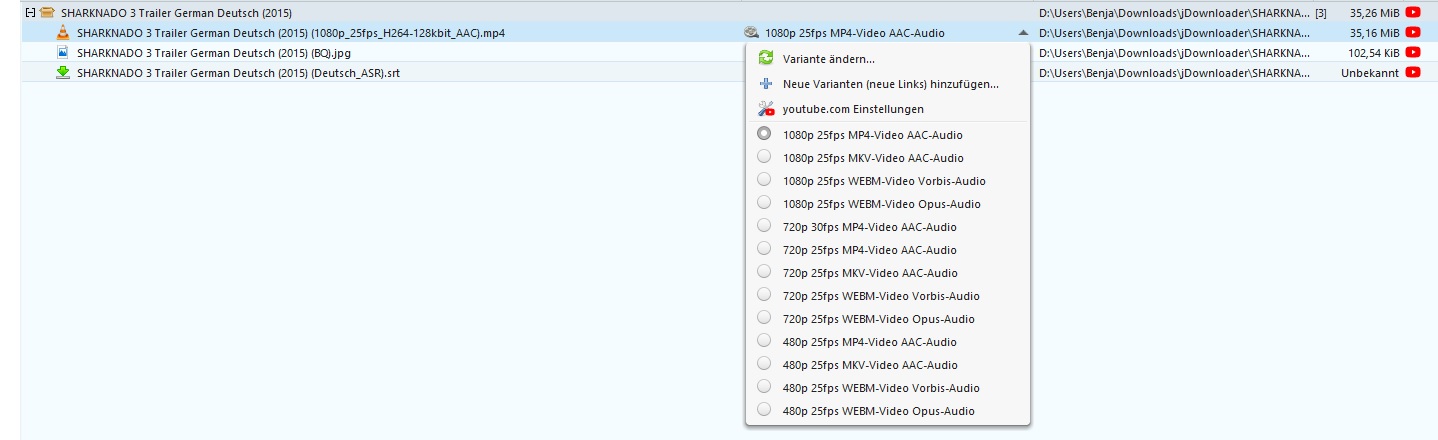Viewport: 1438px width, 440px height.
Task: Choose 'Neue Varianten (neue Links) hinzufügen...'
Action: point(891,85)
